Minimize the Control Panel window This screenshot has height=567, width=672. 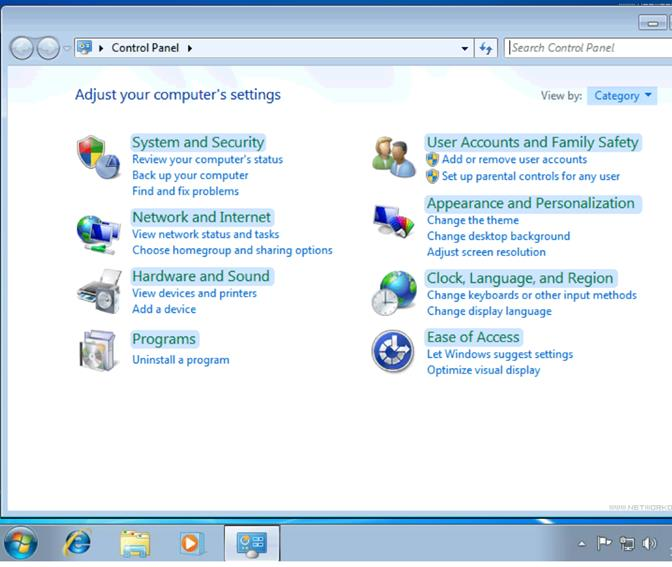tap(653, 22)
